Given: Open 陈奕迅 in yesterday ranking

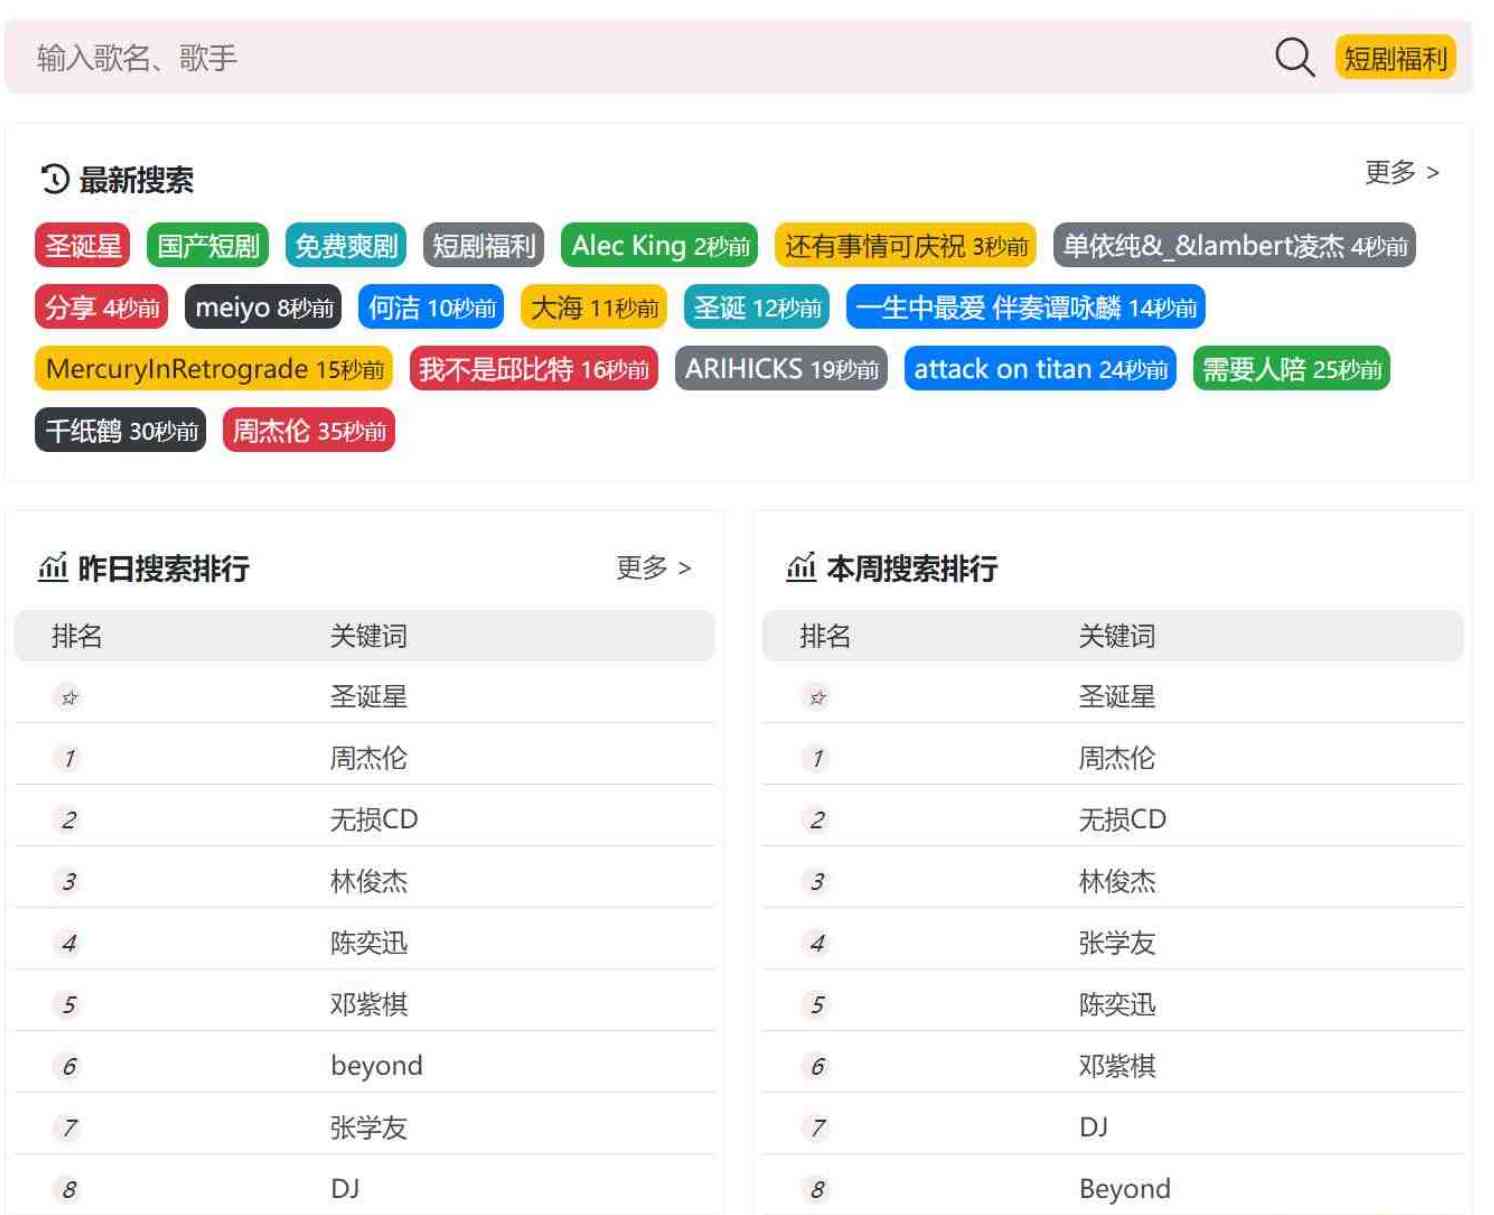Looking at the screenshot, I should click(369, 943).
